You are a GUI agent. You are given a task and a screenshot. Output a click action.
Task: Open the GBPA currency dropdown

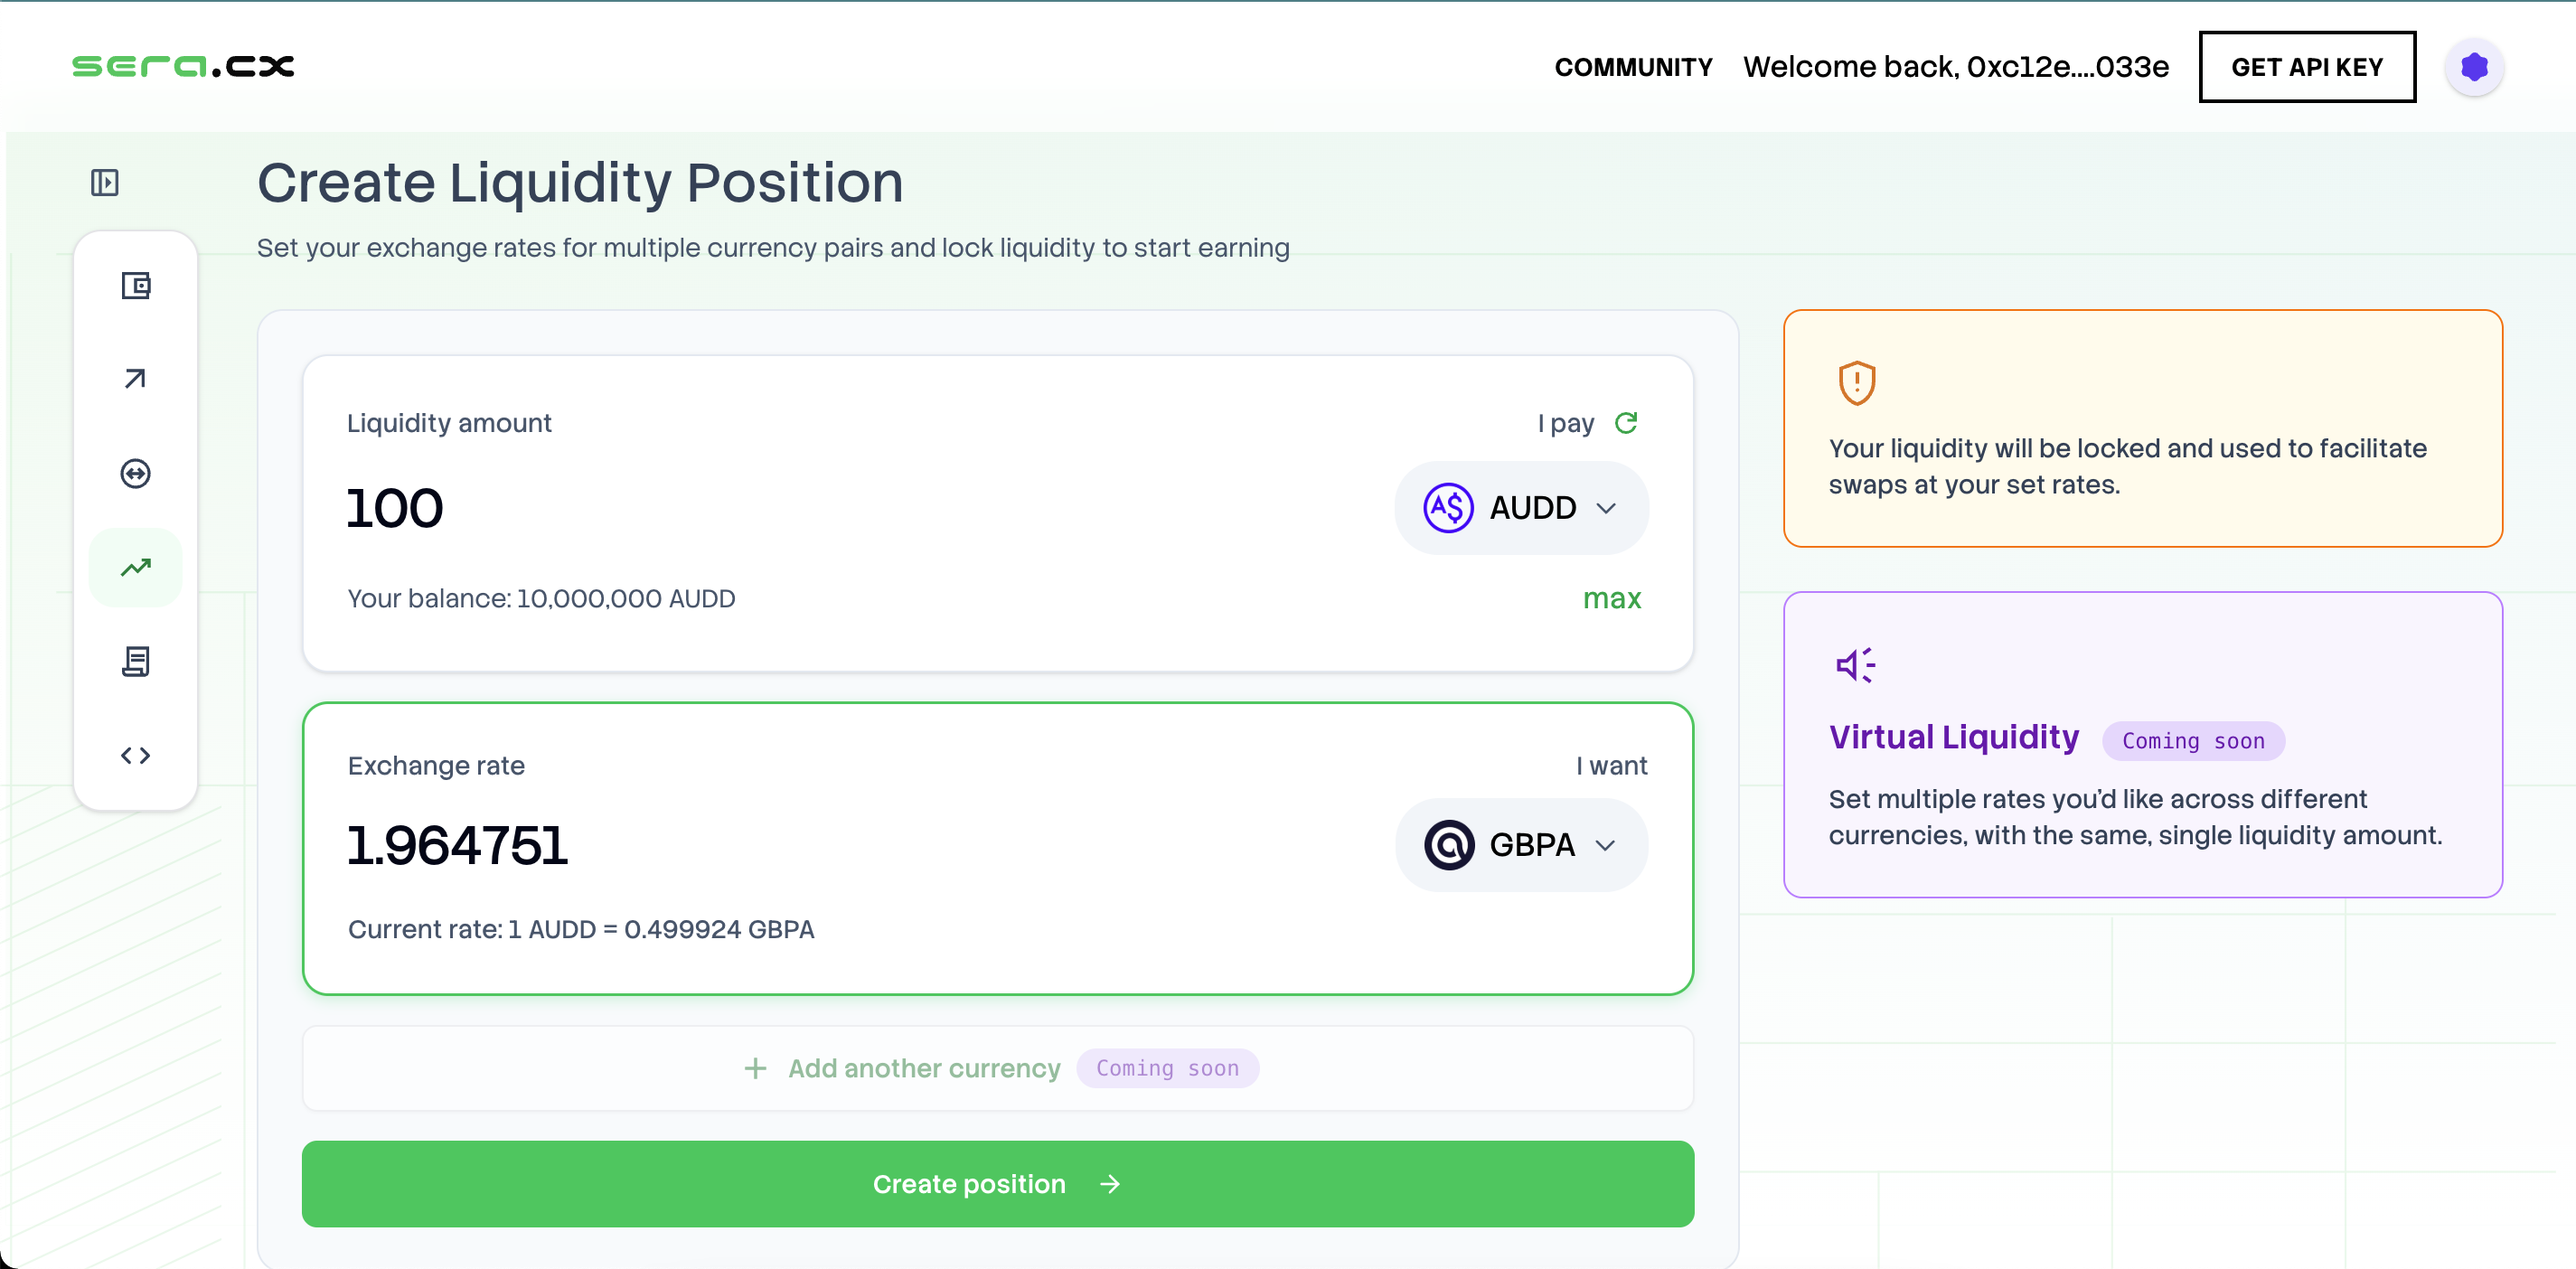point(1521,844)
